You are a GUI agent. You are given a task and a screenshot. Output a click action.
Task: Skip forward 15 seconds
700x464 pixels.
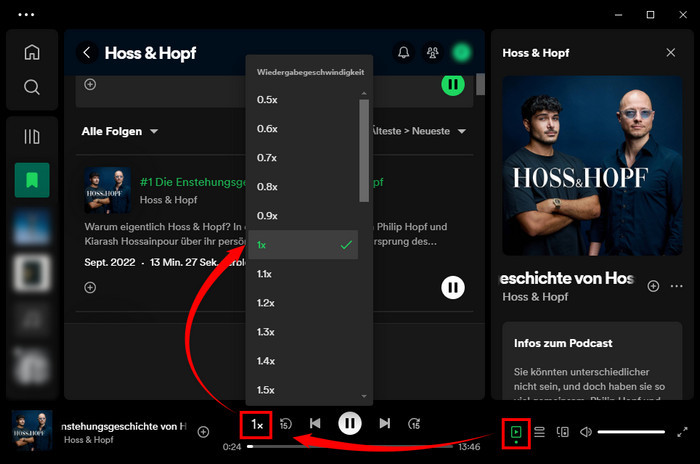pos(414,423)
